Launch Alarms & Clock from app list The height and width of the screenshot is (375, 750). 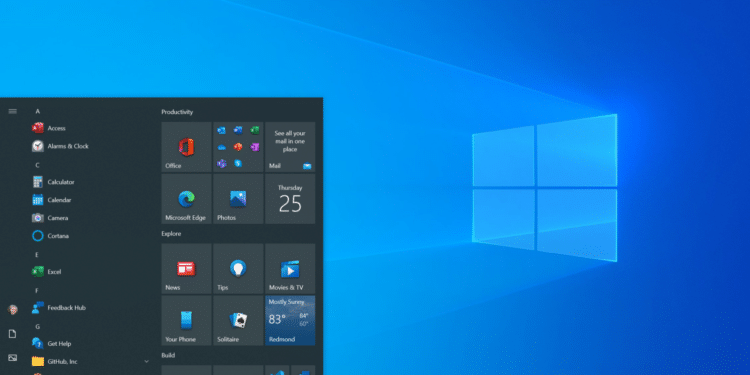click(x=60, y=146)
